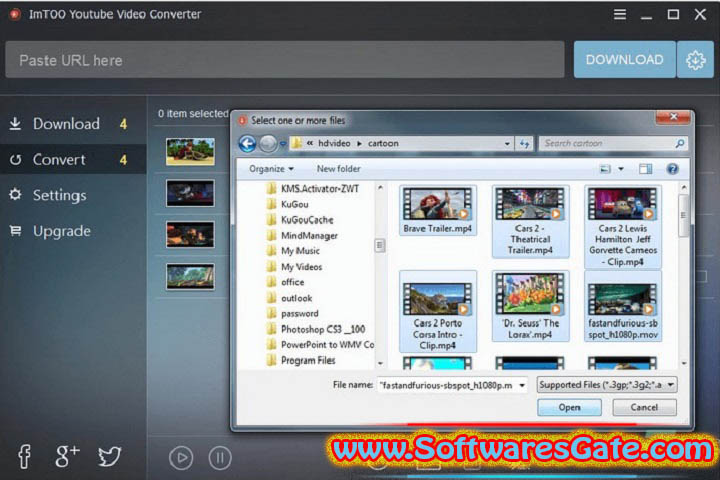Click the Forward arrow in file dialog
The image size is (720, 480).
pyautogui.click(x=268, y=144)
